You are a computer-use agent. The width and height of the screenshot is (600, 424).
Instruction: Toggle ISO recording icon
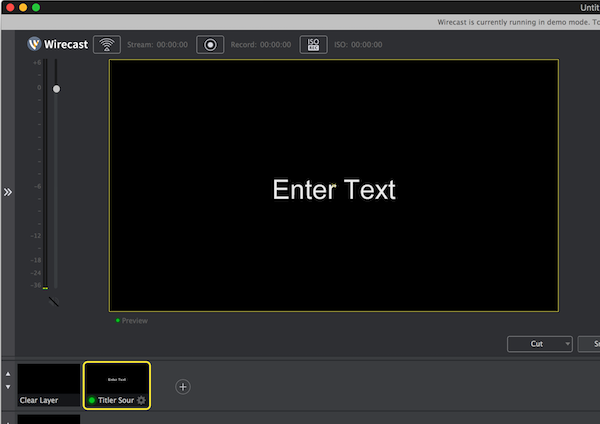(x=313, y=44)
